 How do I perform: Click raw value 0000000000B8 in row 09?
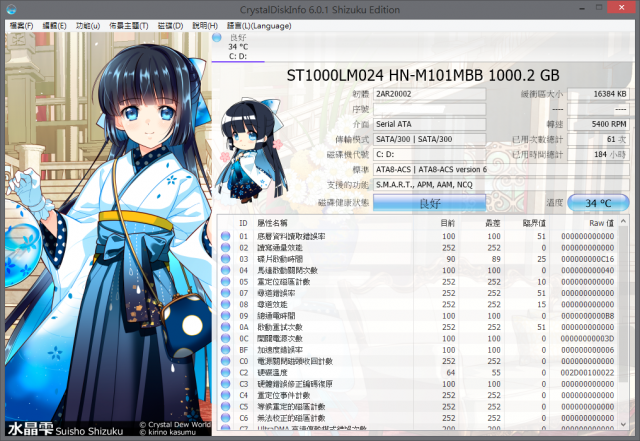(587, 316)
